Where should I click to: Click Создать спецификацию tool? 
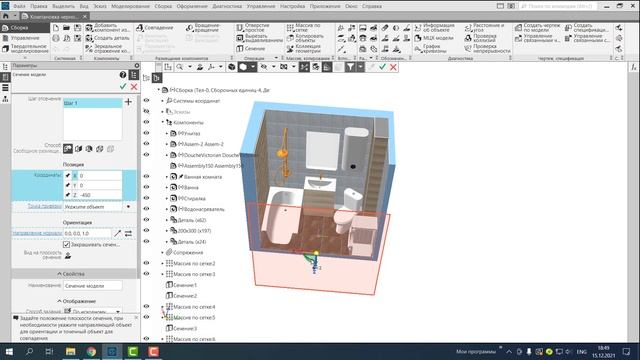click(587, 28)
